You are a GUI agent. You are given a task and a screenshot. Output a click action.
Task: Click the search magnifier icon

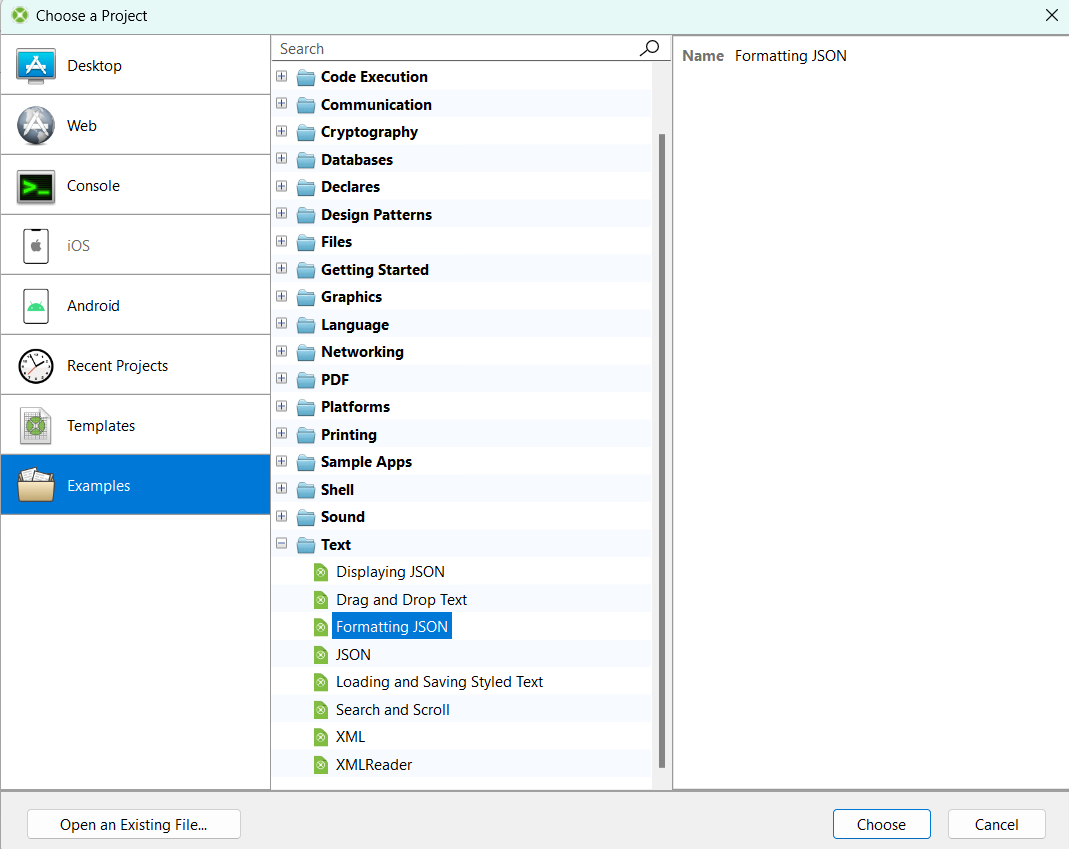pyautogui.click(x=649, y=48)
